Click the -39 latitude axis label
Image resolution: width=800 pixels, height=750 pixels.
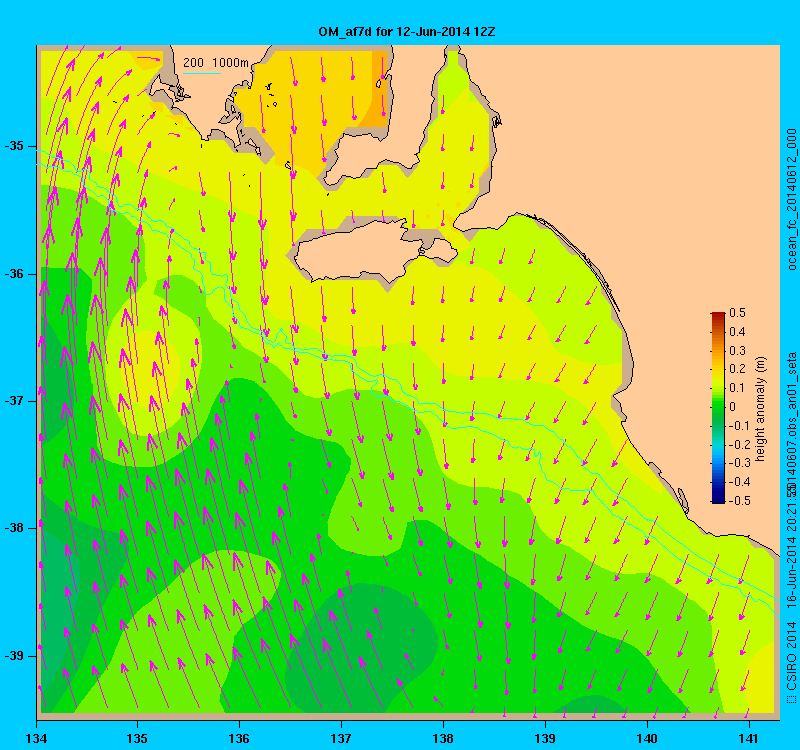pyautogui.click(x=14, y=656)
